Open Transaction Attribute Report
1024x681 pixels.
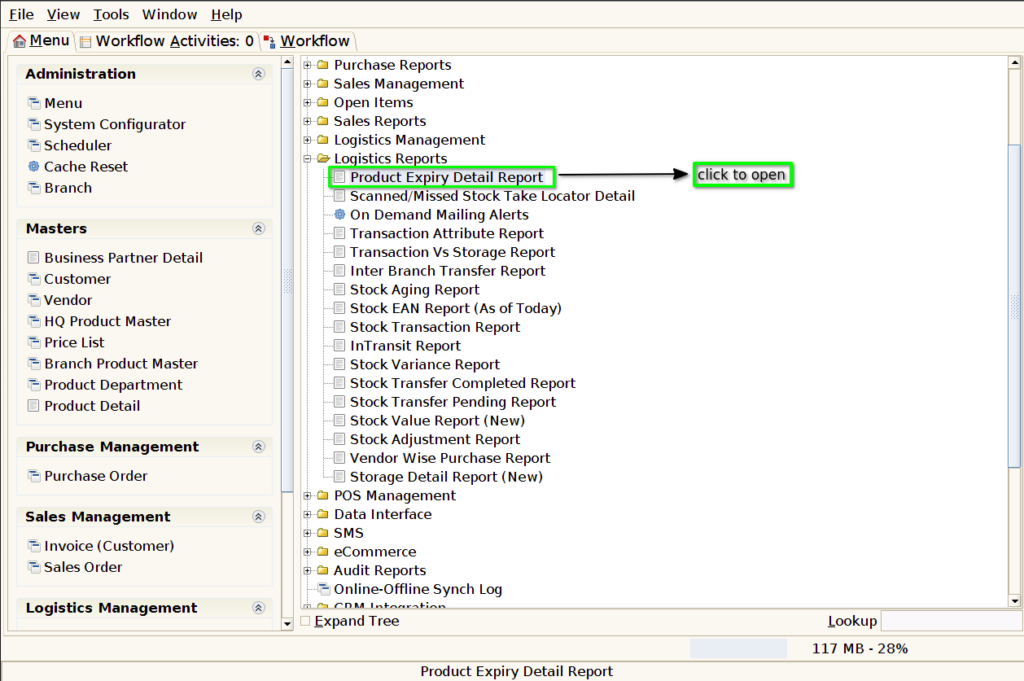[446, 233]
